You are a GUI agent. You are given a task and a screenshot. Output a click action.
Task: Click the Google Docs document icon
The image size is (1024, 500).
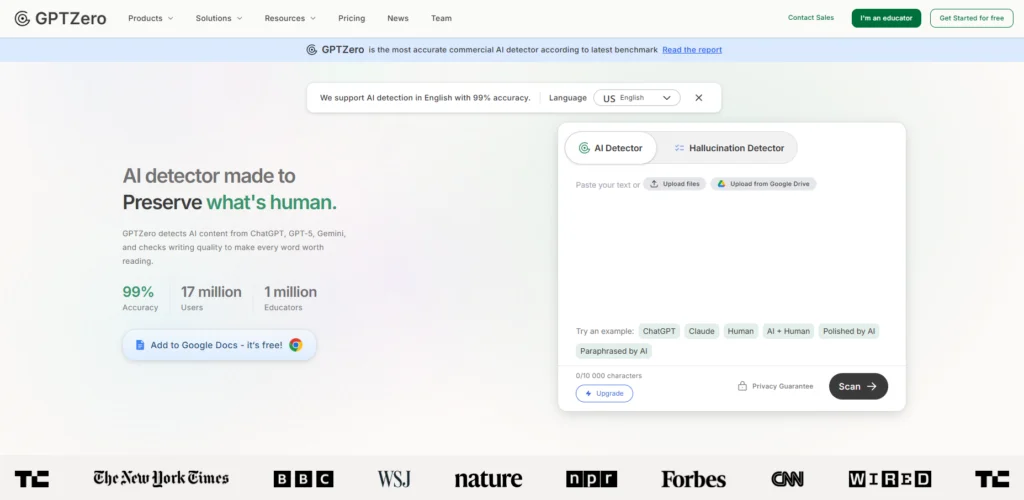(x=140, y=345)
